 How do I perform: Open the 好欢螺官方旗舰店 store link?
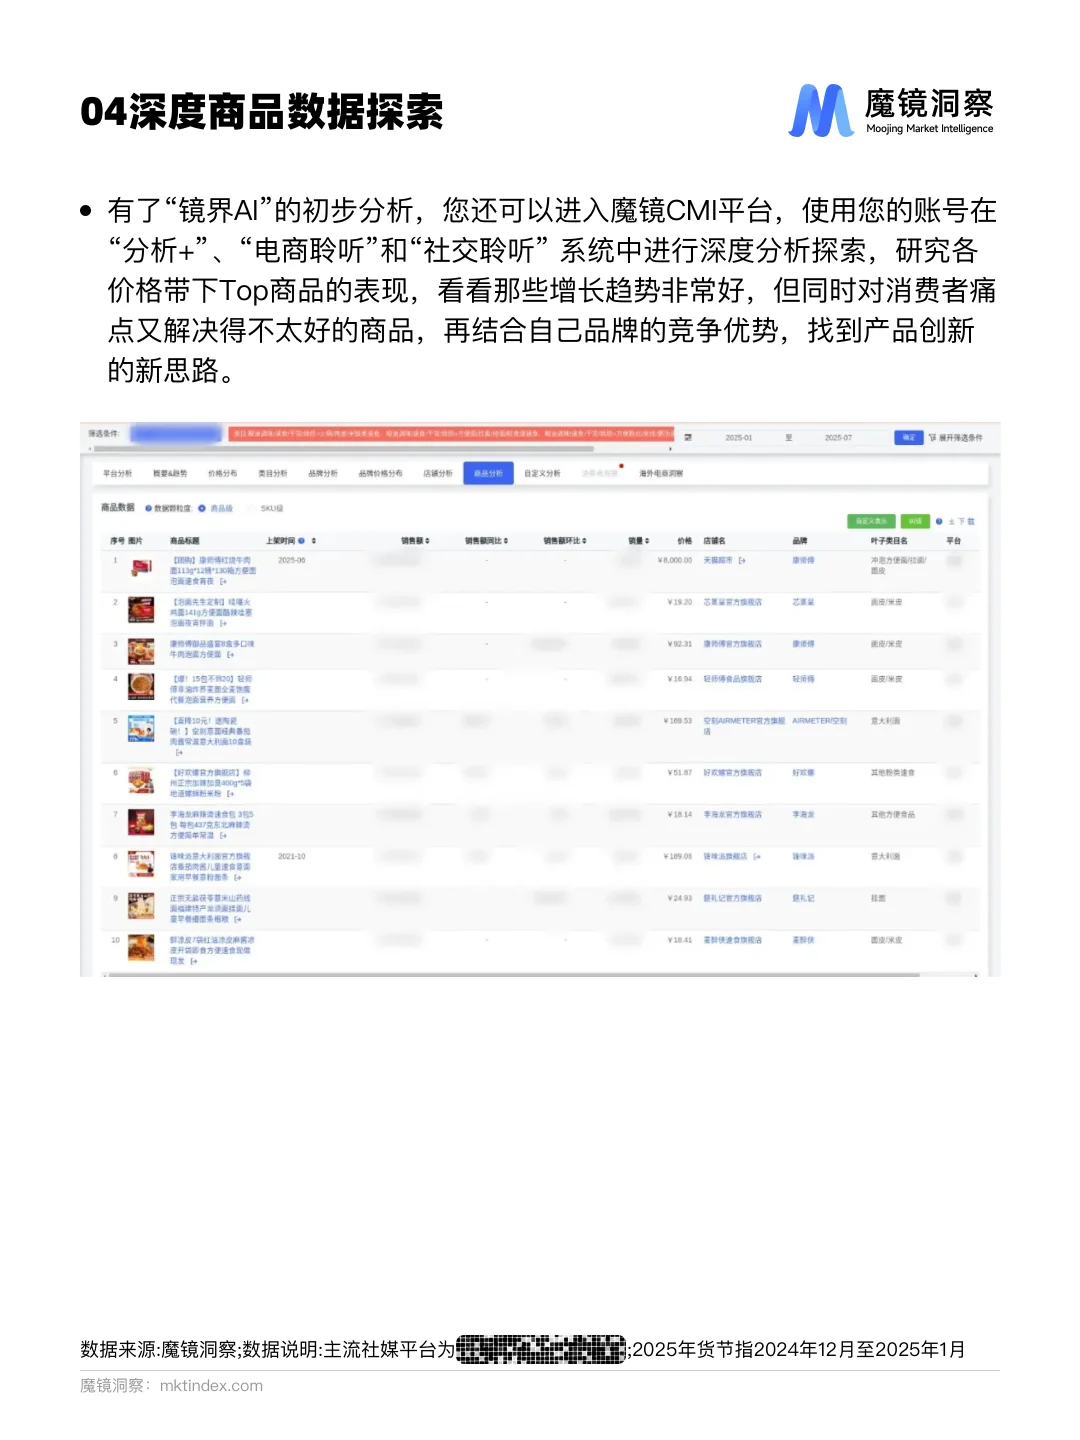(x=732, y=773)
